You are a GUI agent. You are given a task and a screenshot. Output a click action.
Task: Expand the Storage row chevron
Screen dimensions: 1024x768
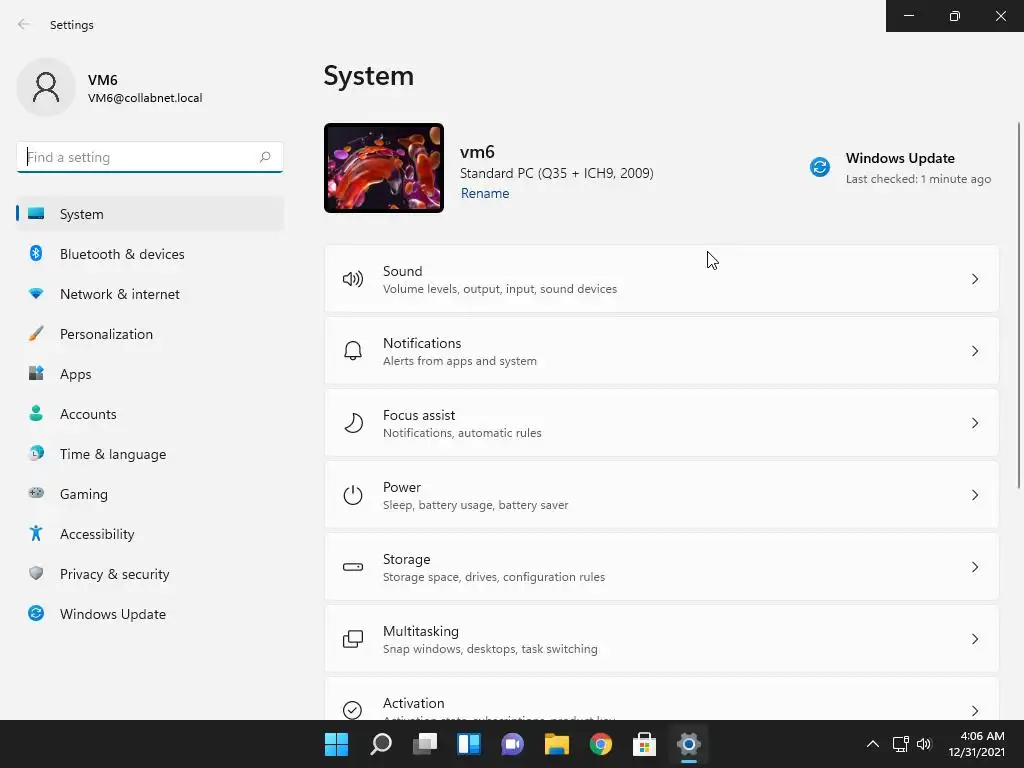[x=974, y=567]
